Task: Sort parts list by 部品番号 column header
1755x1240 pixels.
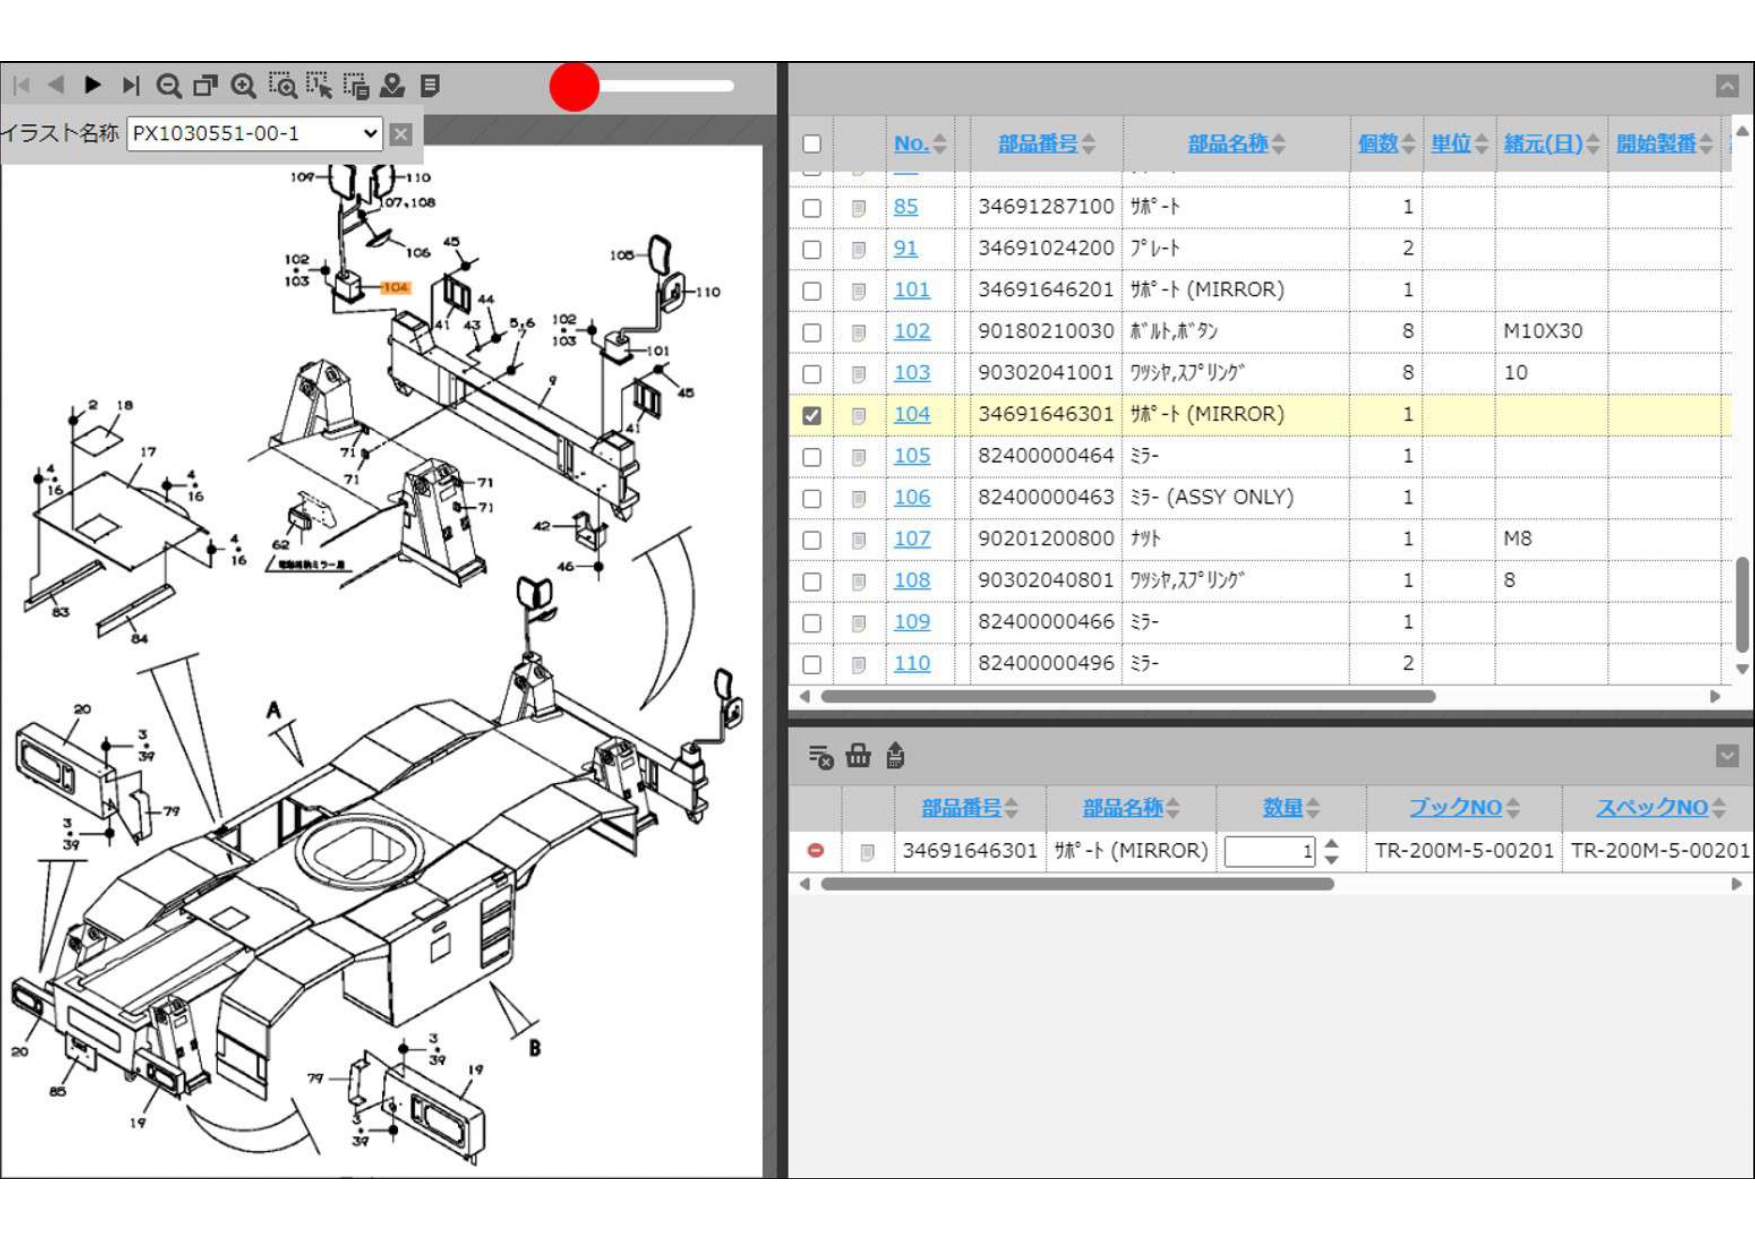Action: [x=1037, y=144]
